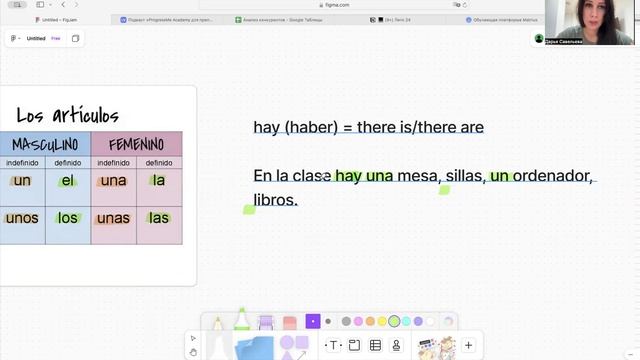Select the green highlighter tool

pos(242,319)
